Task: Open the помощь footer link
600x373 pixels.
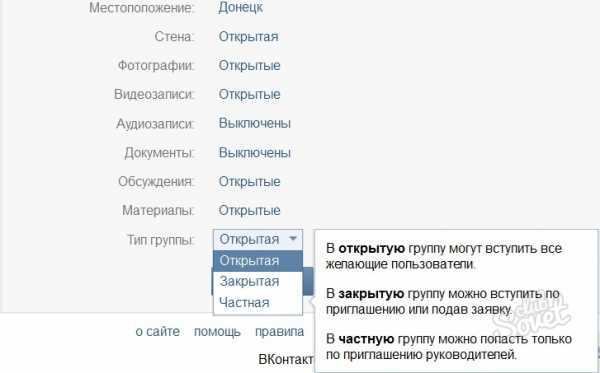Action: tap(217, 331)
